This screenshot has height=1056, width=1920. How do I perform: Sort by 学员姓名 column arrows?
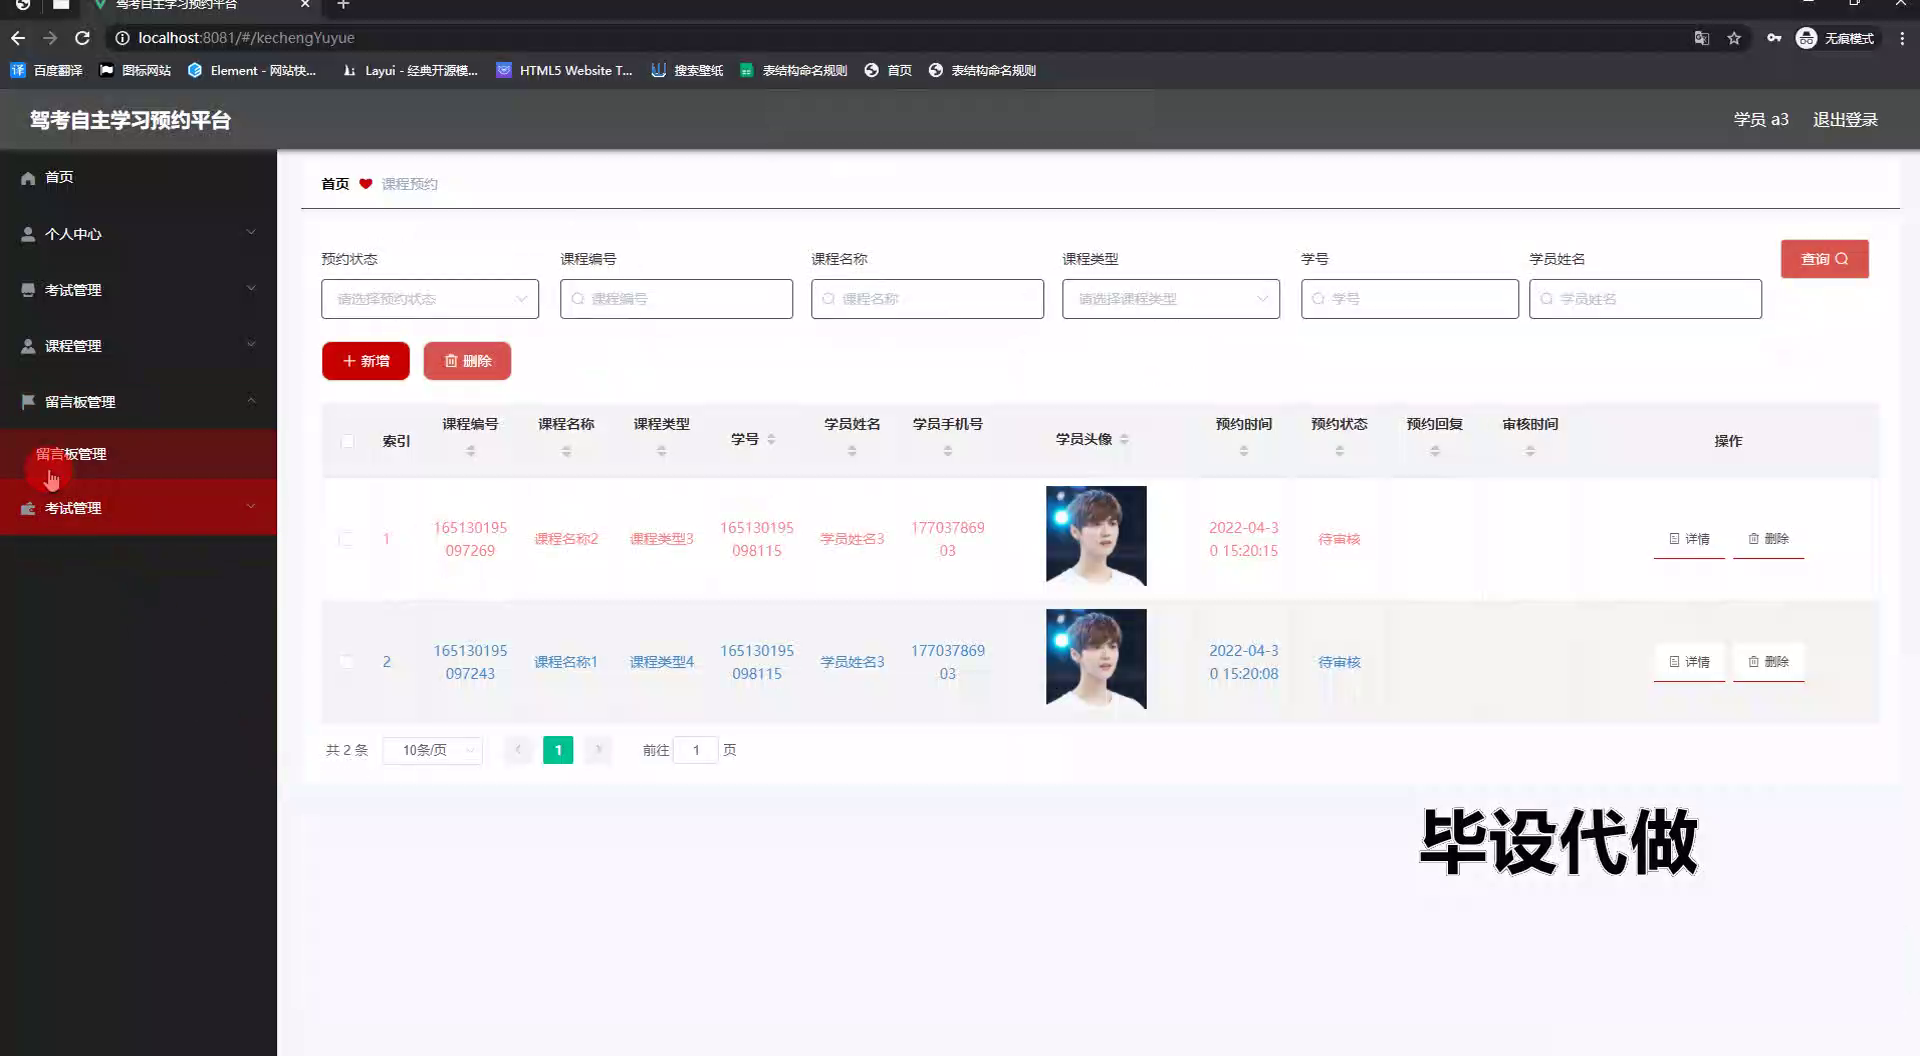[852, 451]
